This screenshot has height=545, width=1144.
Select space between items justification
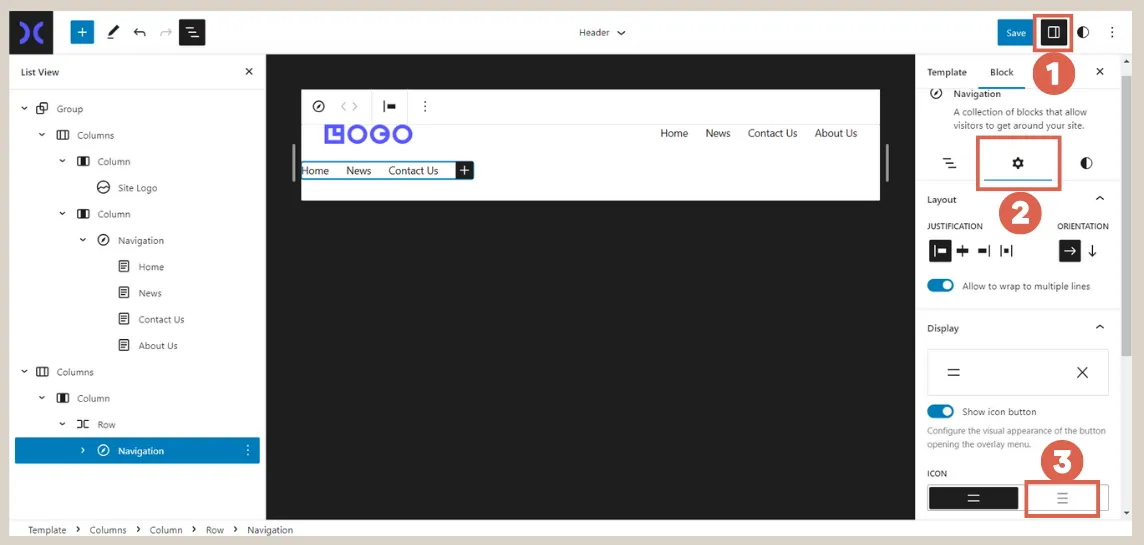pyautogui.click(x=1006, y=251)
